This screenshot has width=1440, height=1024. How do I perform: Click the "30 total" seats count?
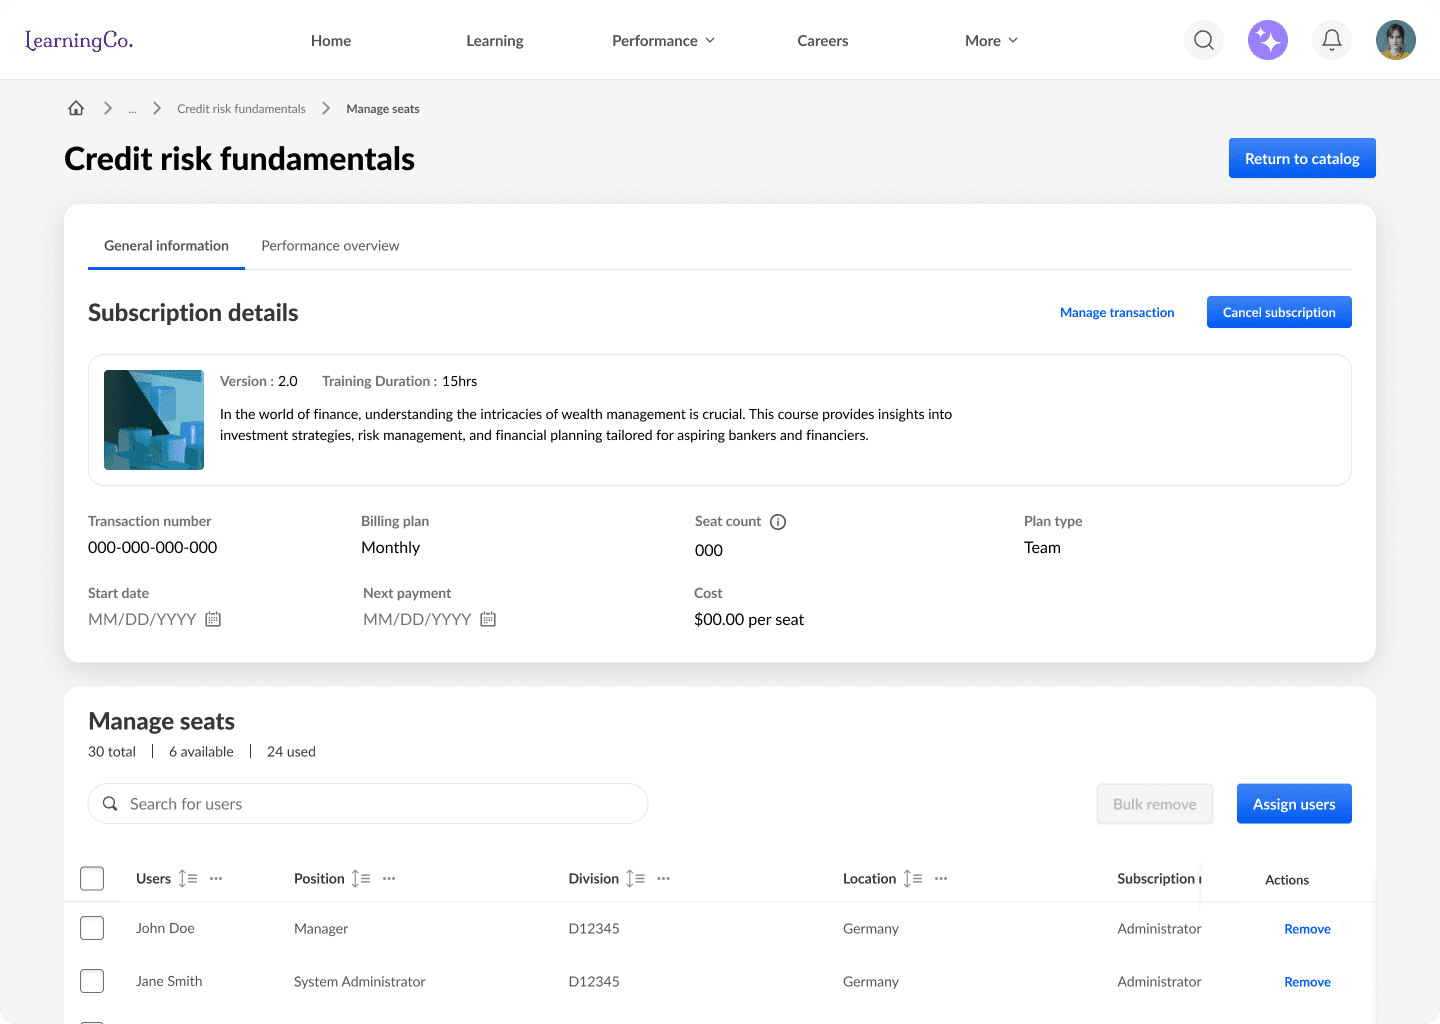[x=112, y=751]
